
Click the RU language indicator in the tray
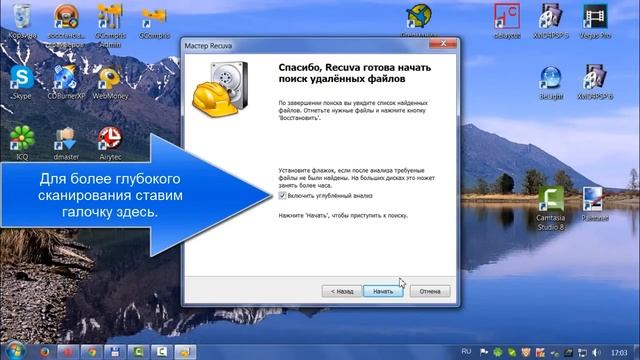point(466,351)
